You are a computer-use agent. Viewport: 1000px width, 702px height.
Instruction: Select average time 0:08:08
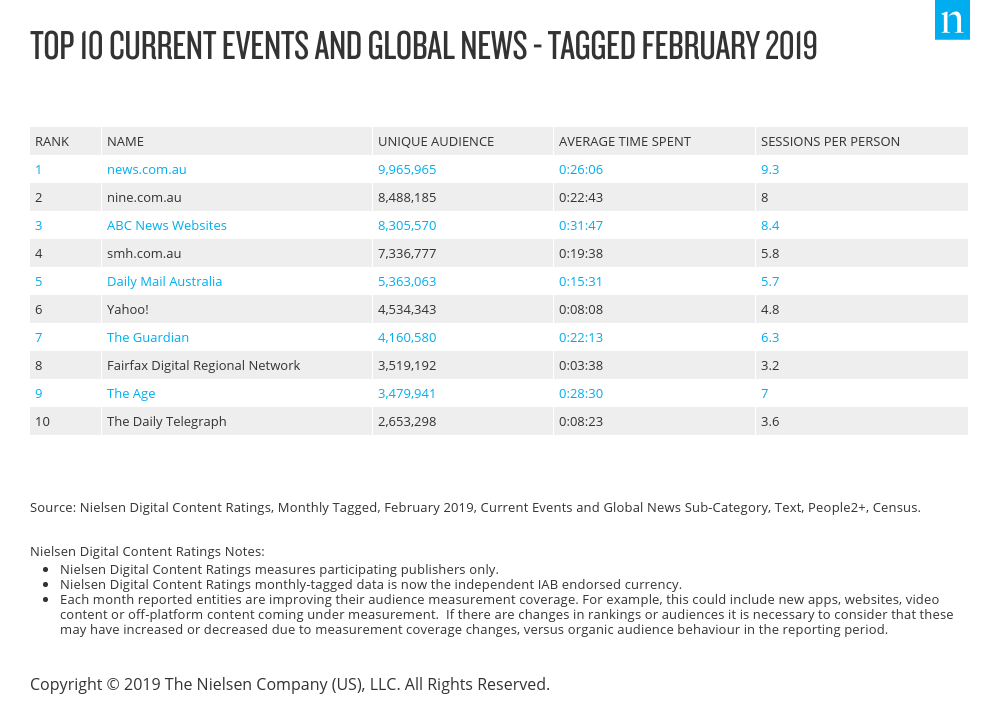[581, 310]
